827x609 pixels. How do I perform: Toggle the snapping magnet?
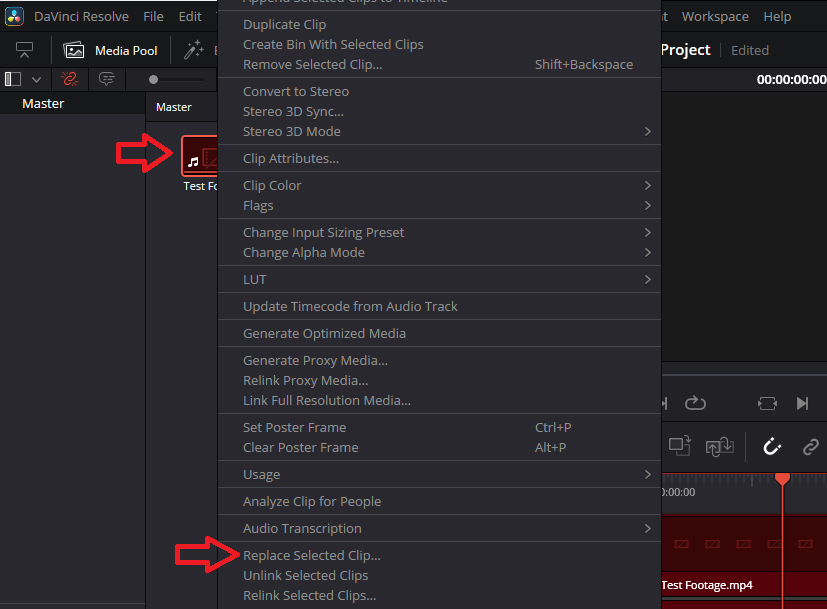point(771,447)
